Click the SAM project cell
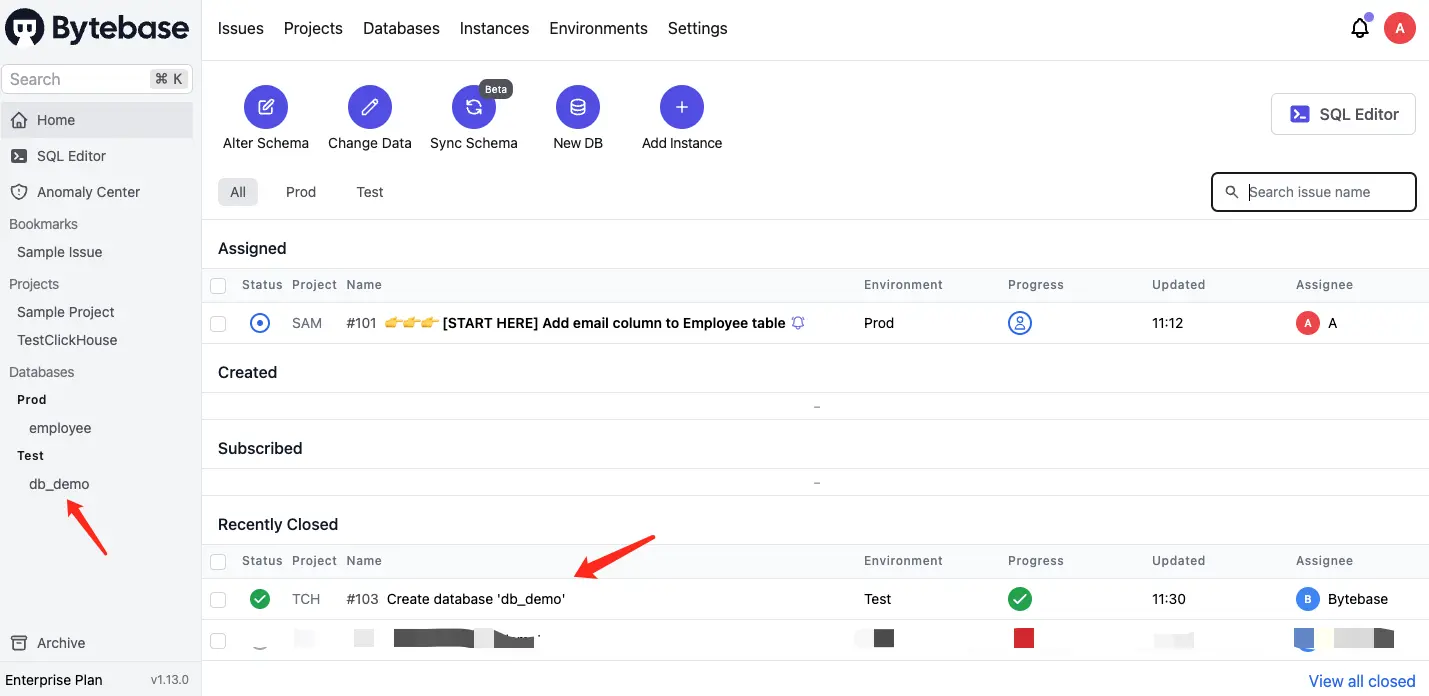1429x696 pixels. [x=307, y=323]
